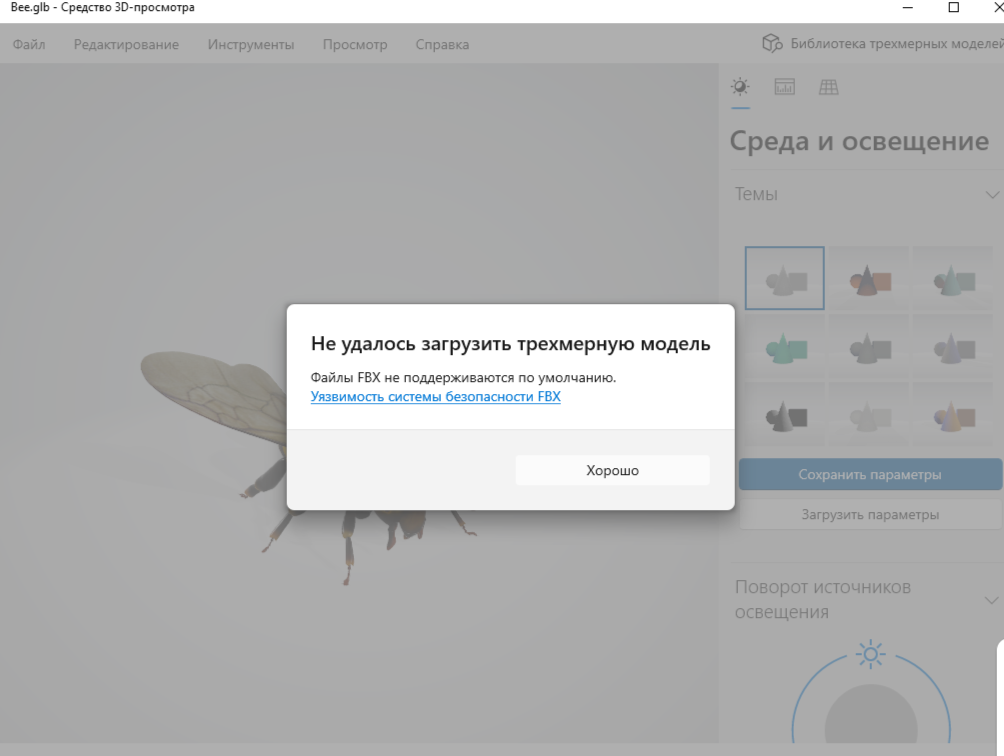
Task: Open the Редактирование menu
Action: coord(126,44)
